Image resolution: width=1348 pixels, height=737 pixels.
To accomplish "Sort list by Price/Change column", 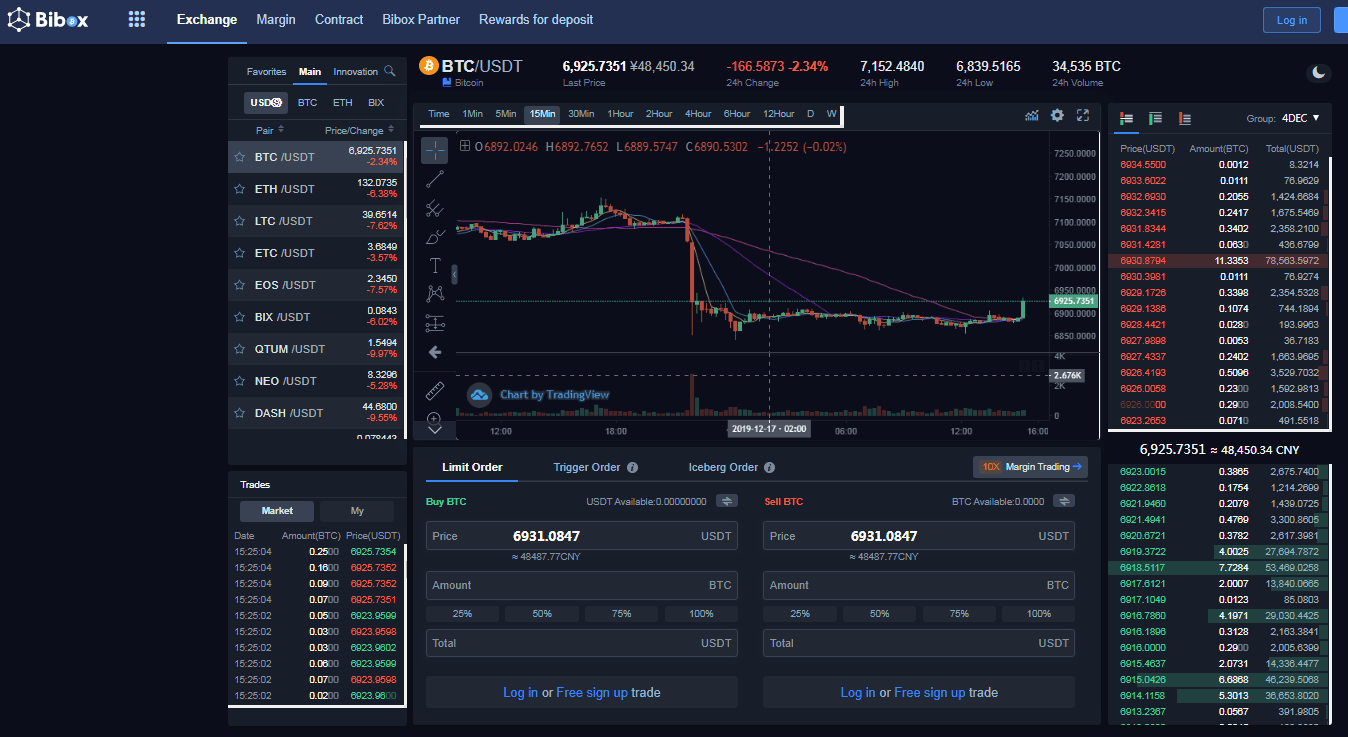I will tap(358, 130).
